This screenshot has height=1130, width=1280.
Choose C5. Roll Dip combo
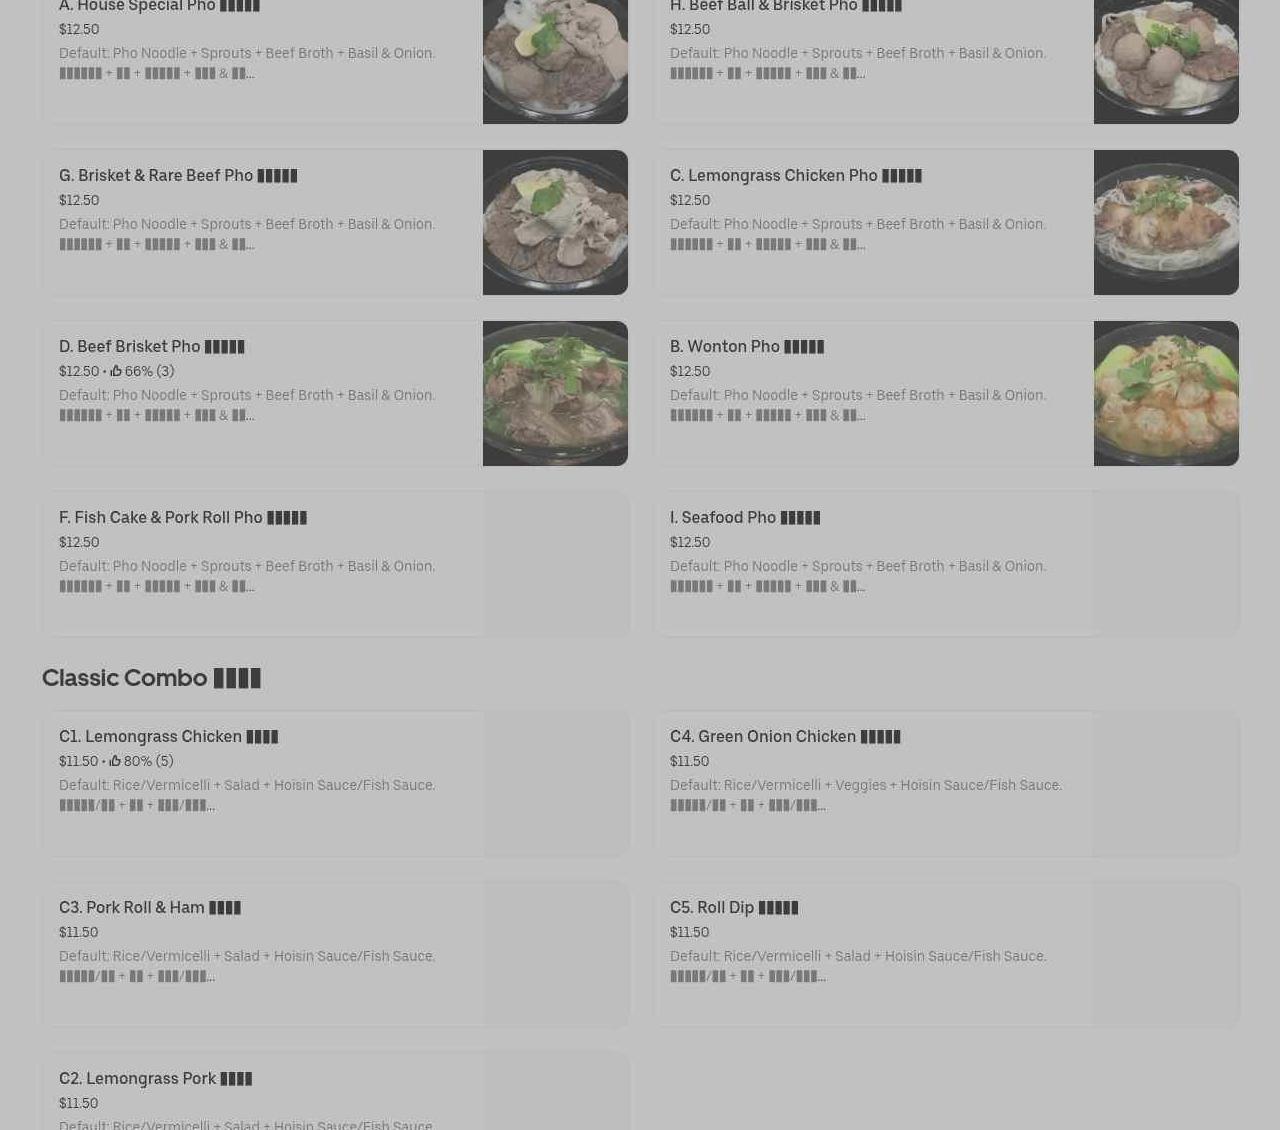click(x=734, y=907)
